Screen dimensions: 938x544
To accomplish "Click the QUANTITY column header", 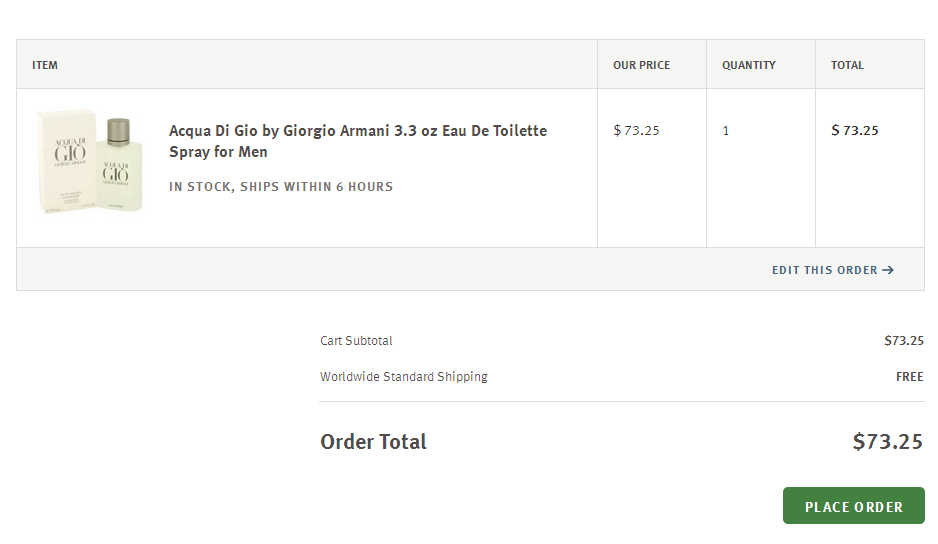I will [x=749, y=65].
